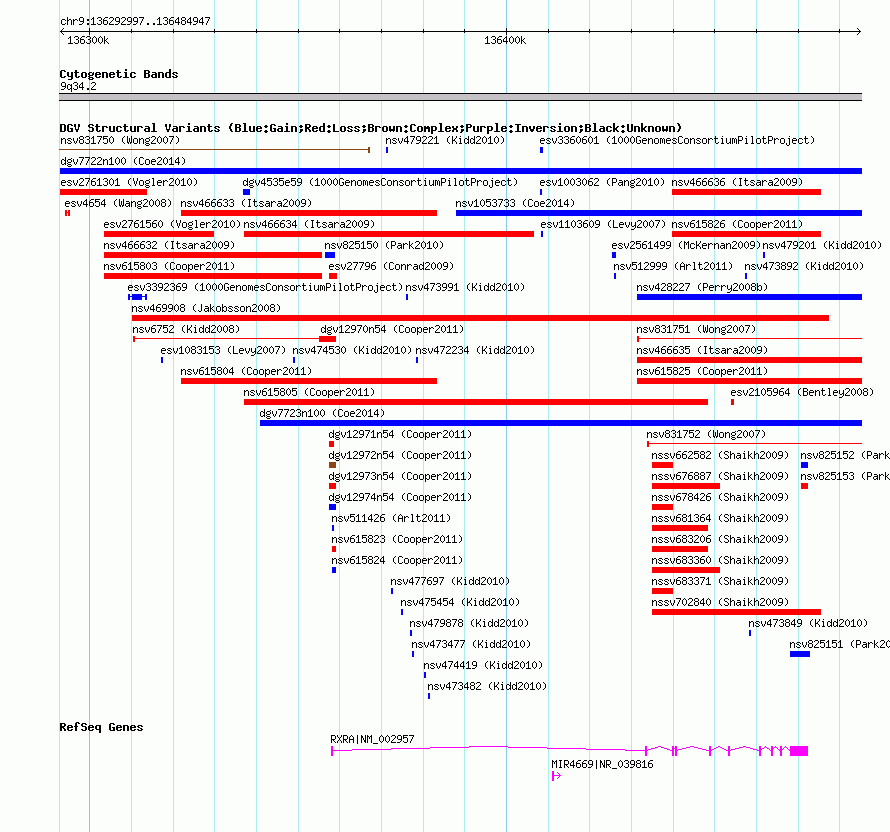890x832 pixels.
Task: Click nsv466632 (Itsara2009) label
Action: click(x=169, y=245)
